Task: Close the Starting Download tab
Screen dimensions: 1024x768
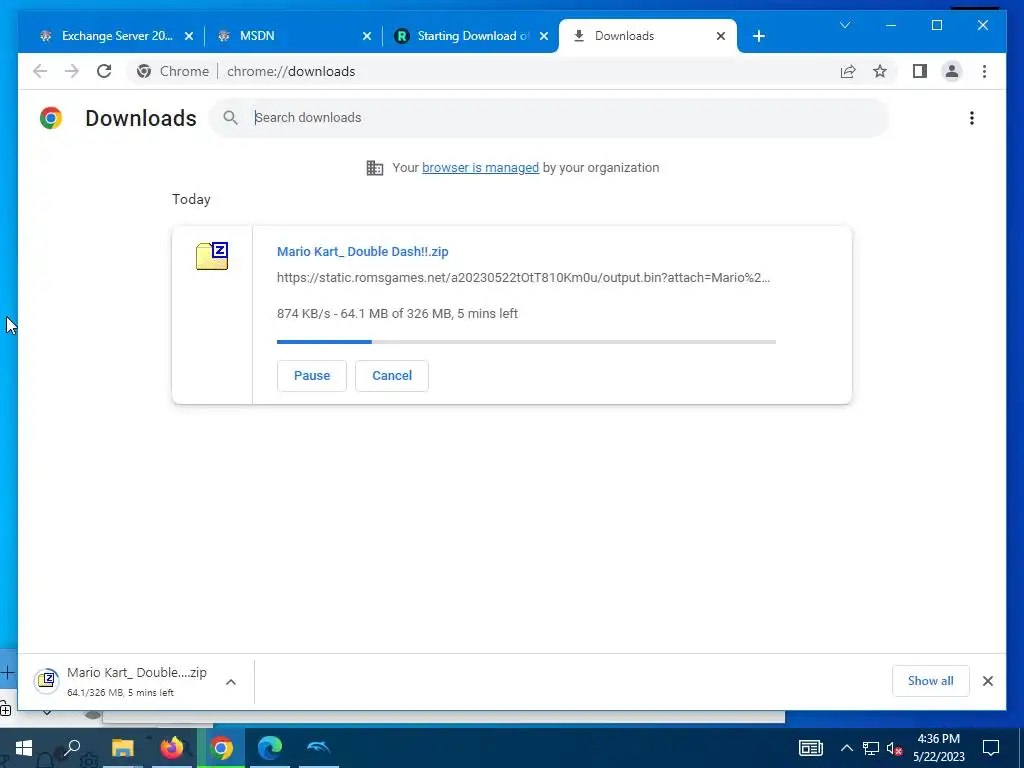Action: click(544, 36)
